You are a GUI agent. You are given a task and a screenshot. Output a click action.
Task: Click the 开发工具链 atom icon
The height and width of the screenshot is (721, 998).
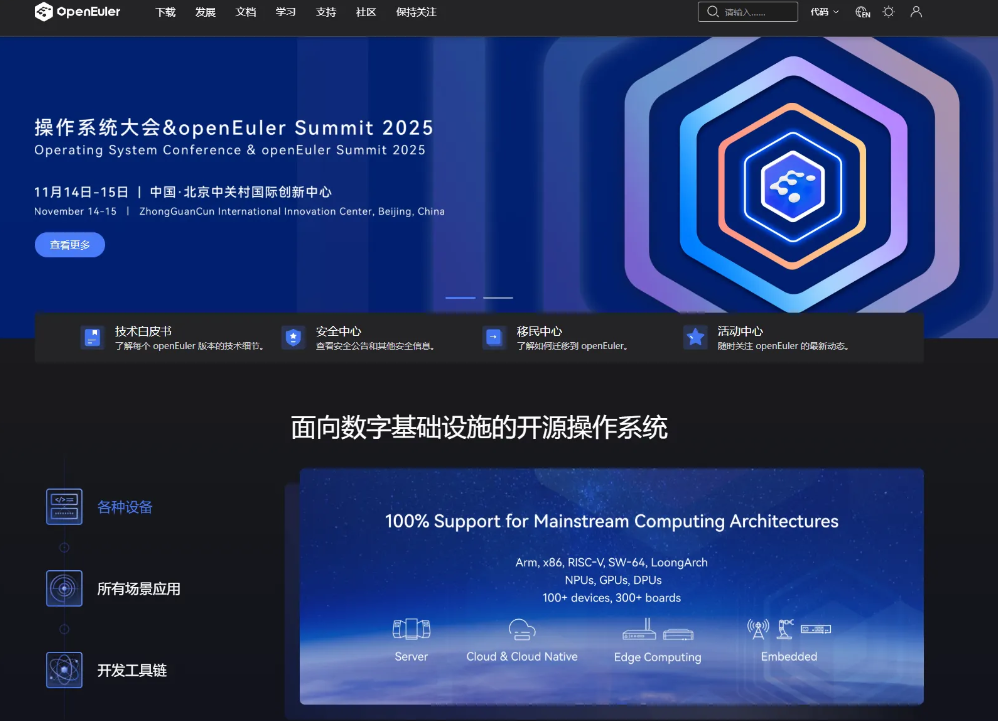pos(64,669)
